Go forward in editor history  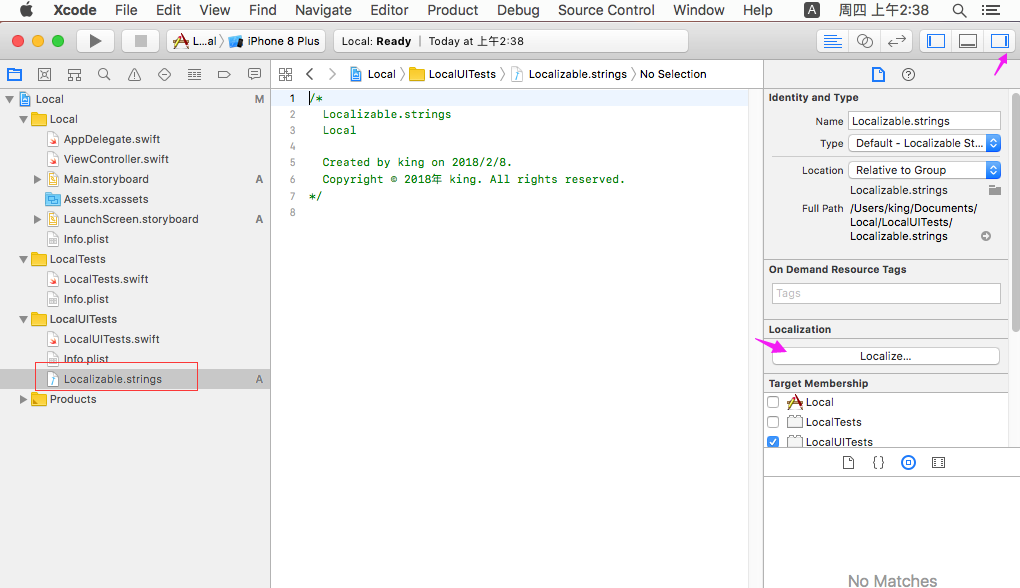[332, 74]
